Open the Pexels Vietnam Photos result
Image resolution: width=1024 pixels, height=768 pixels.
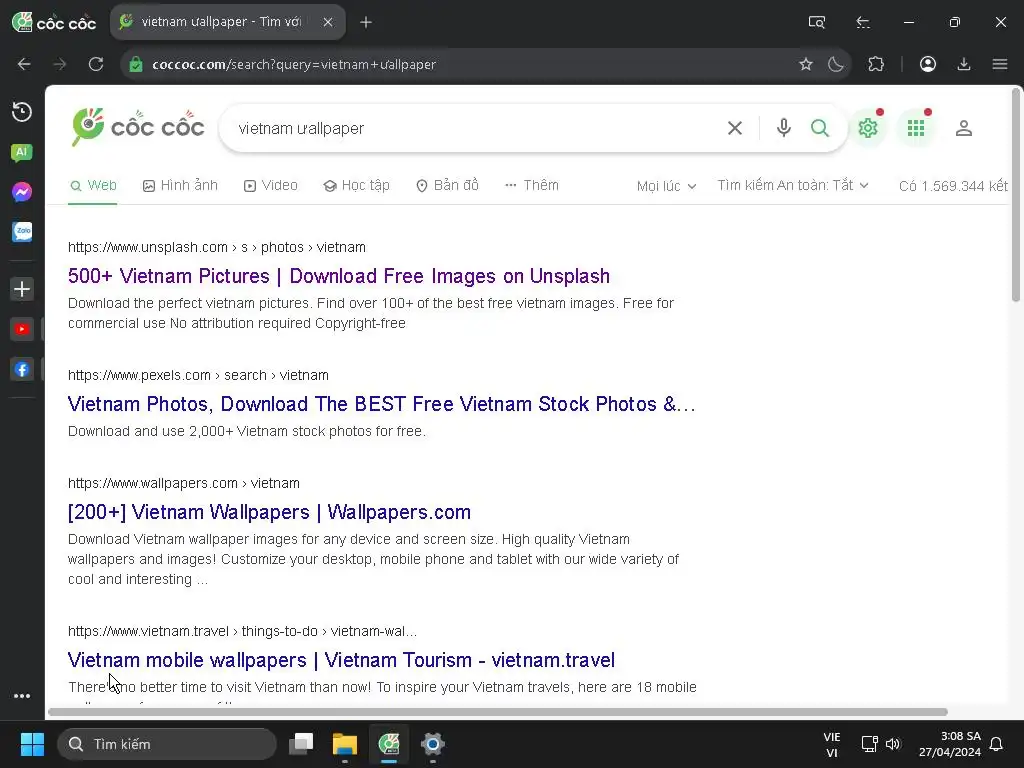[x=381, y=404]
